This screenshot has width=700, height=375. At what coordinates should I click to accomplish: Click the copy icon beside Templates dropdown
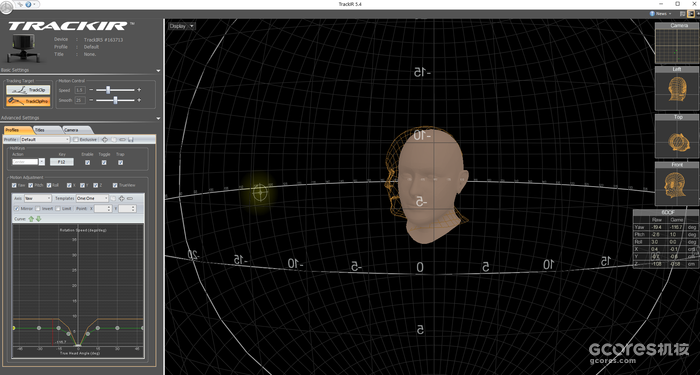(x=113, y=198)
